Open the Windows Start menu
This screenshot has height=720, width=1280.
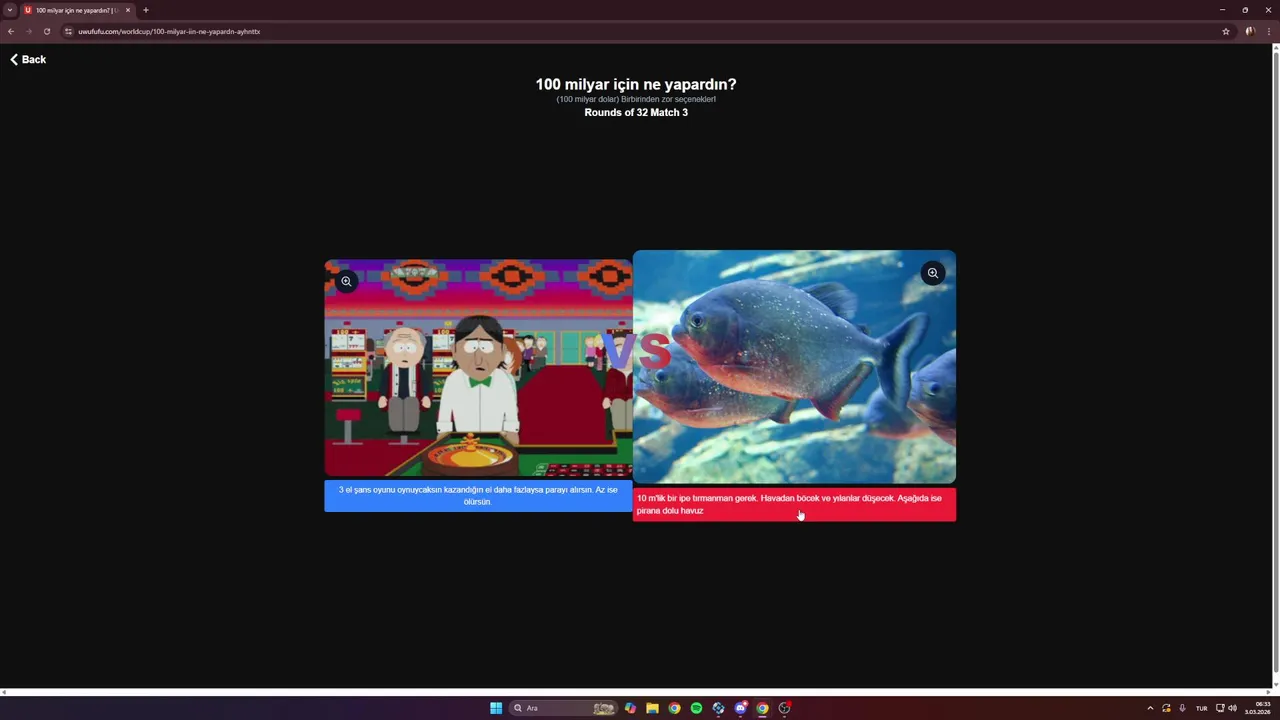496,708
